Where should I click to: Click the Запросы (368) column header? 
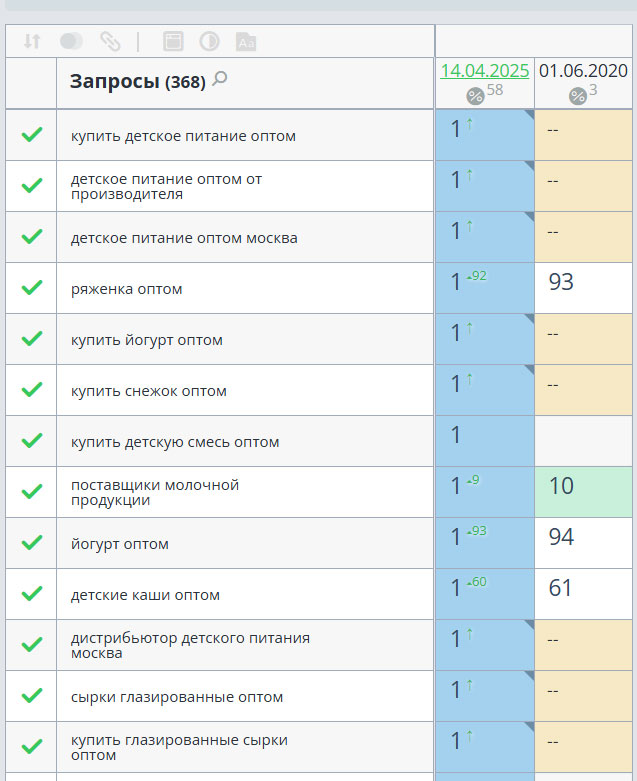137,82
